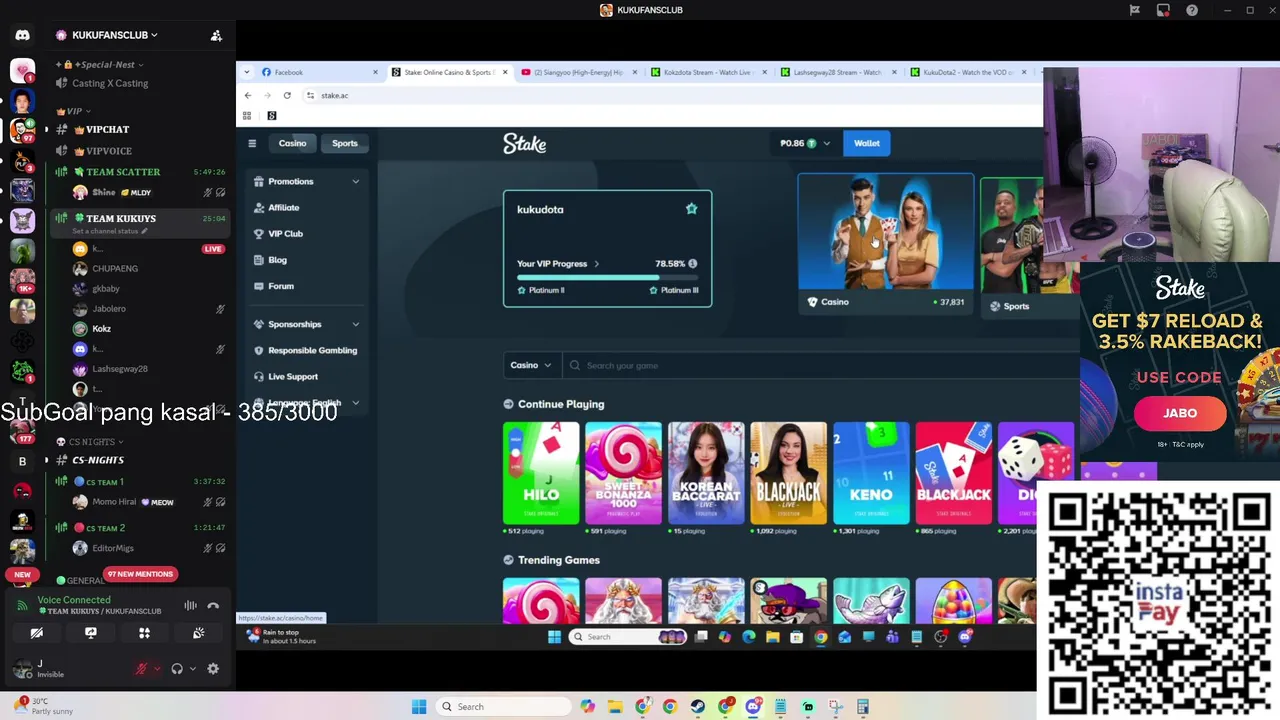Open the HILO game thumbnail
1280x720 pixels.
point(541,473)
